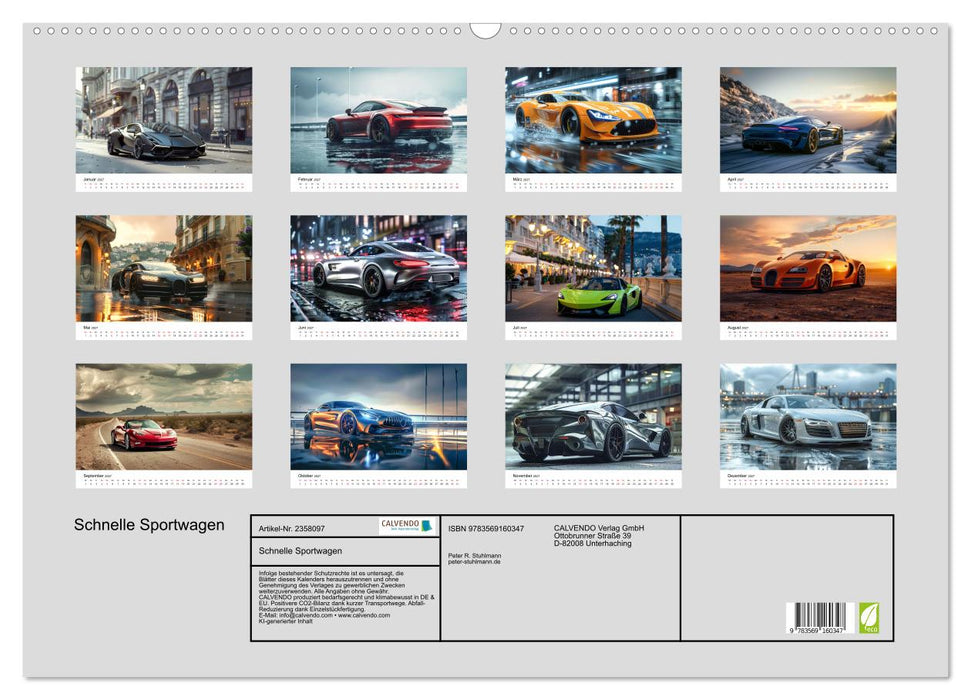Click the text 'Artikel-Nr. 2358097'
Viewport: 971px width, 700px height.
[x=291, y=529]
